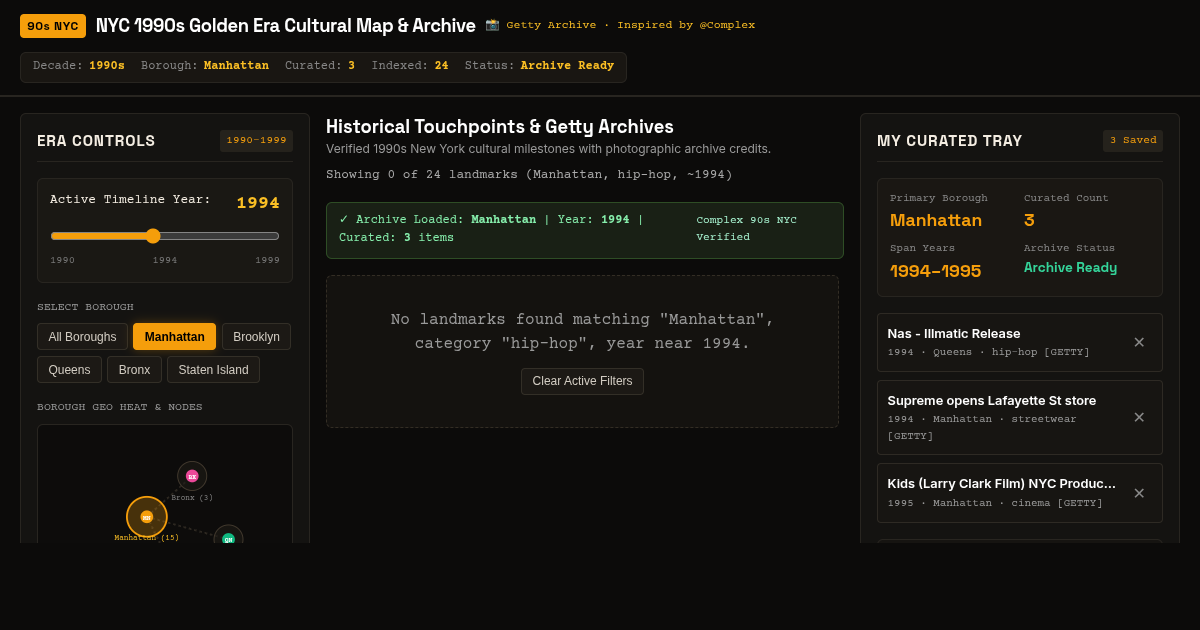This screenshot has height=630, width=1200.
Task: Select the orange Manhattan map node
Action: (147, 517)
